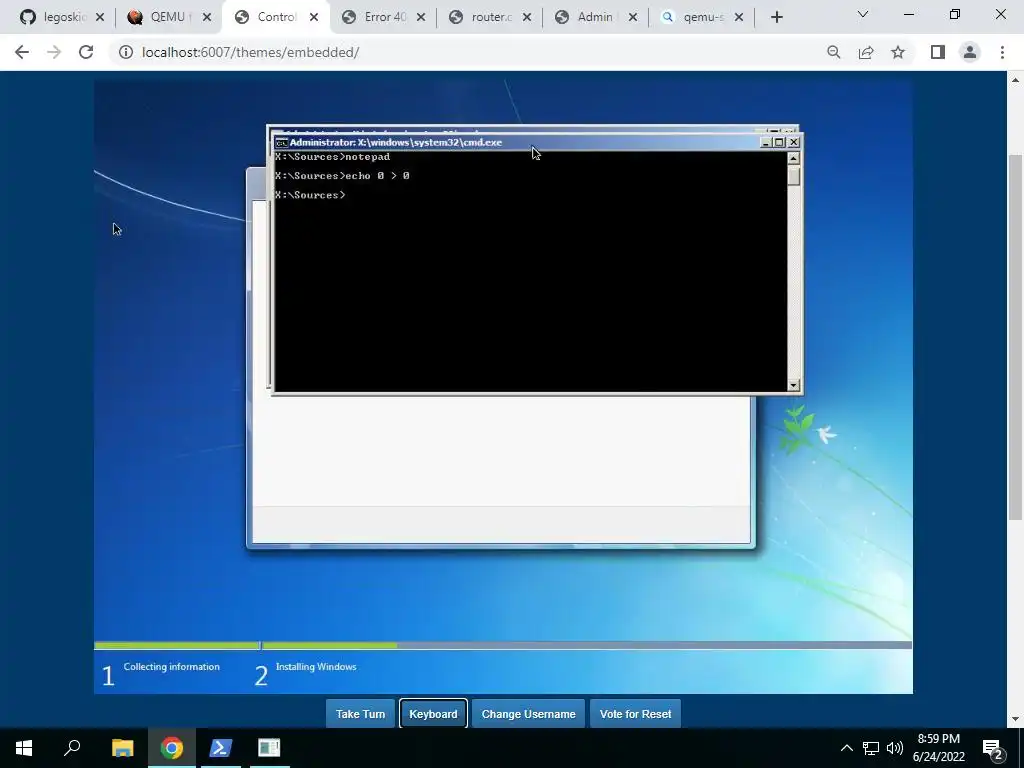
Task: Switch to the qemu search tab
Action: tap(695, 17)
